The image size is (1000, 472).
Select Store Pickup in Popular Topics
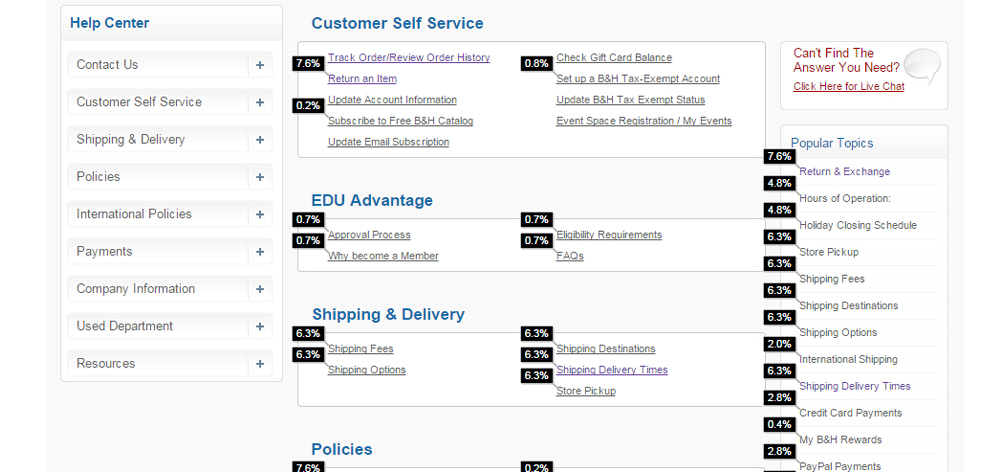(828, 252)
